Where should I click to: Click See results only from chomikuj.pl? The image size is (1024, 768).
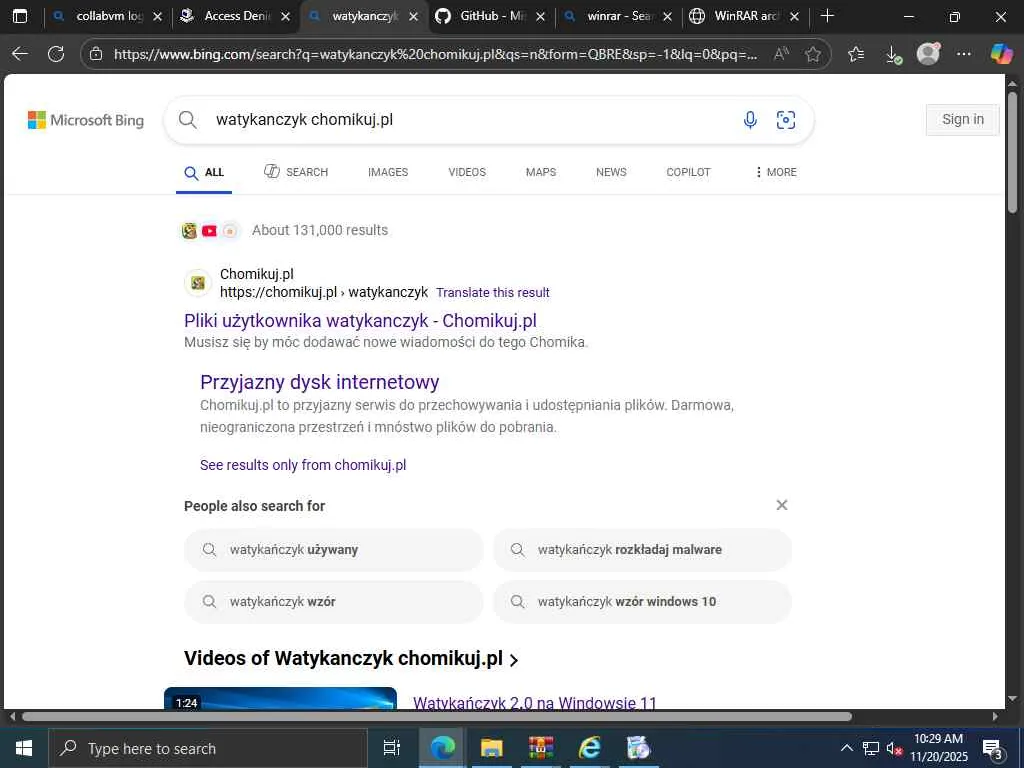click(x=303, y=465)
